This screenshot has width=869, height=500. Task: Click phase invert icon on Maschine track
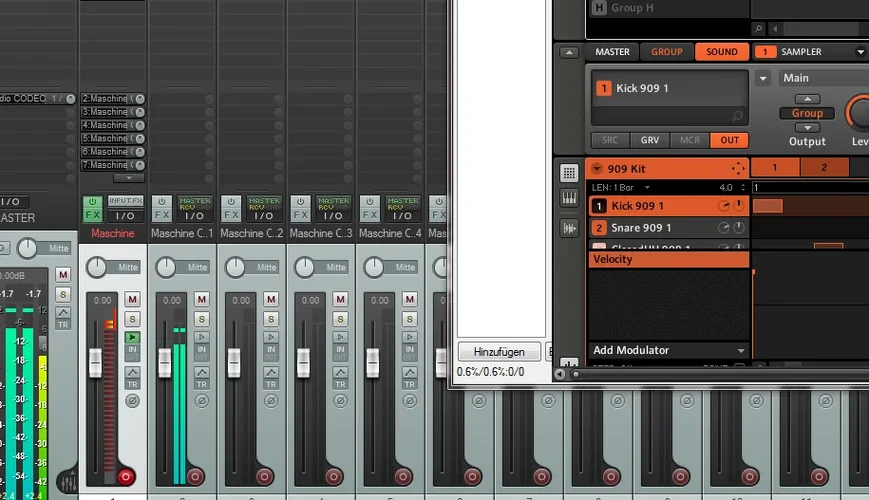pos(132,401)
